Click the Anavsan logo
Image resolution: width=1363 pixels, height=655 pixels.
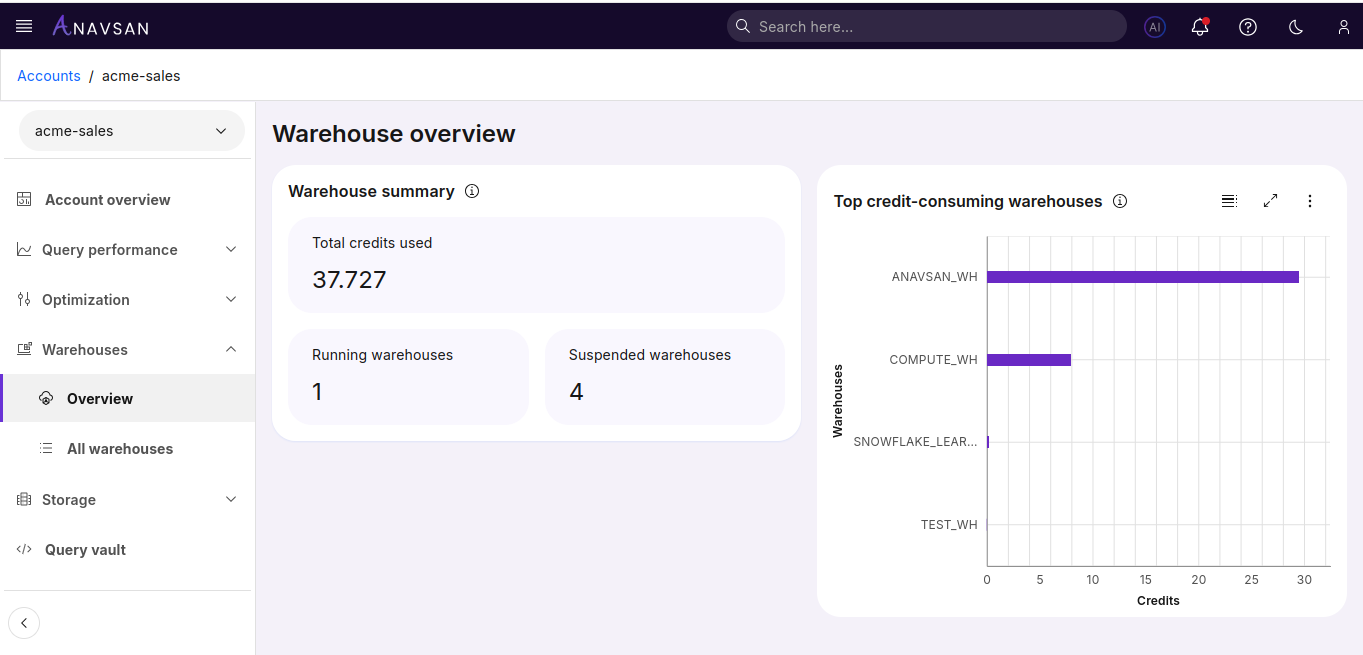(100, 27)
